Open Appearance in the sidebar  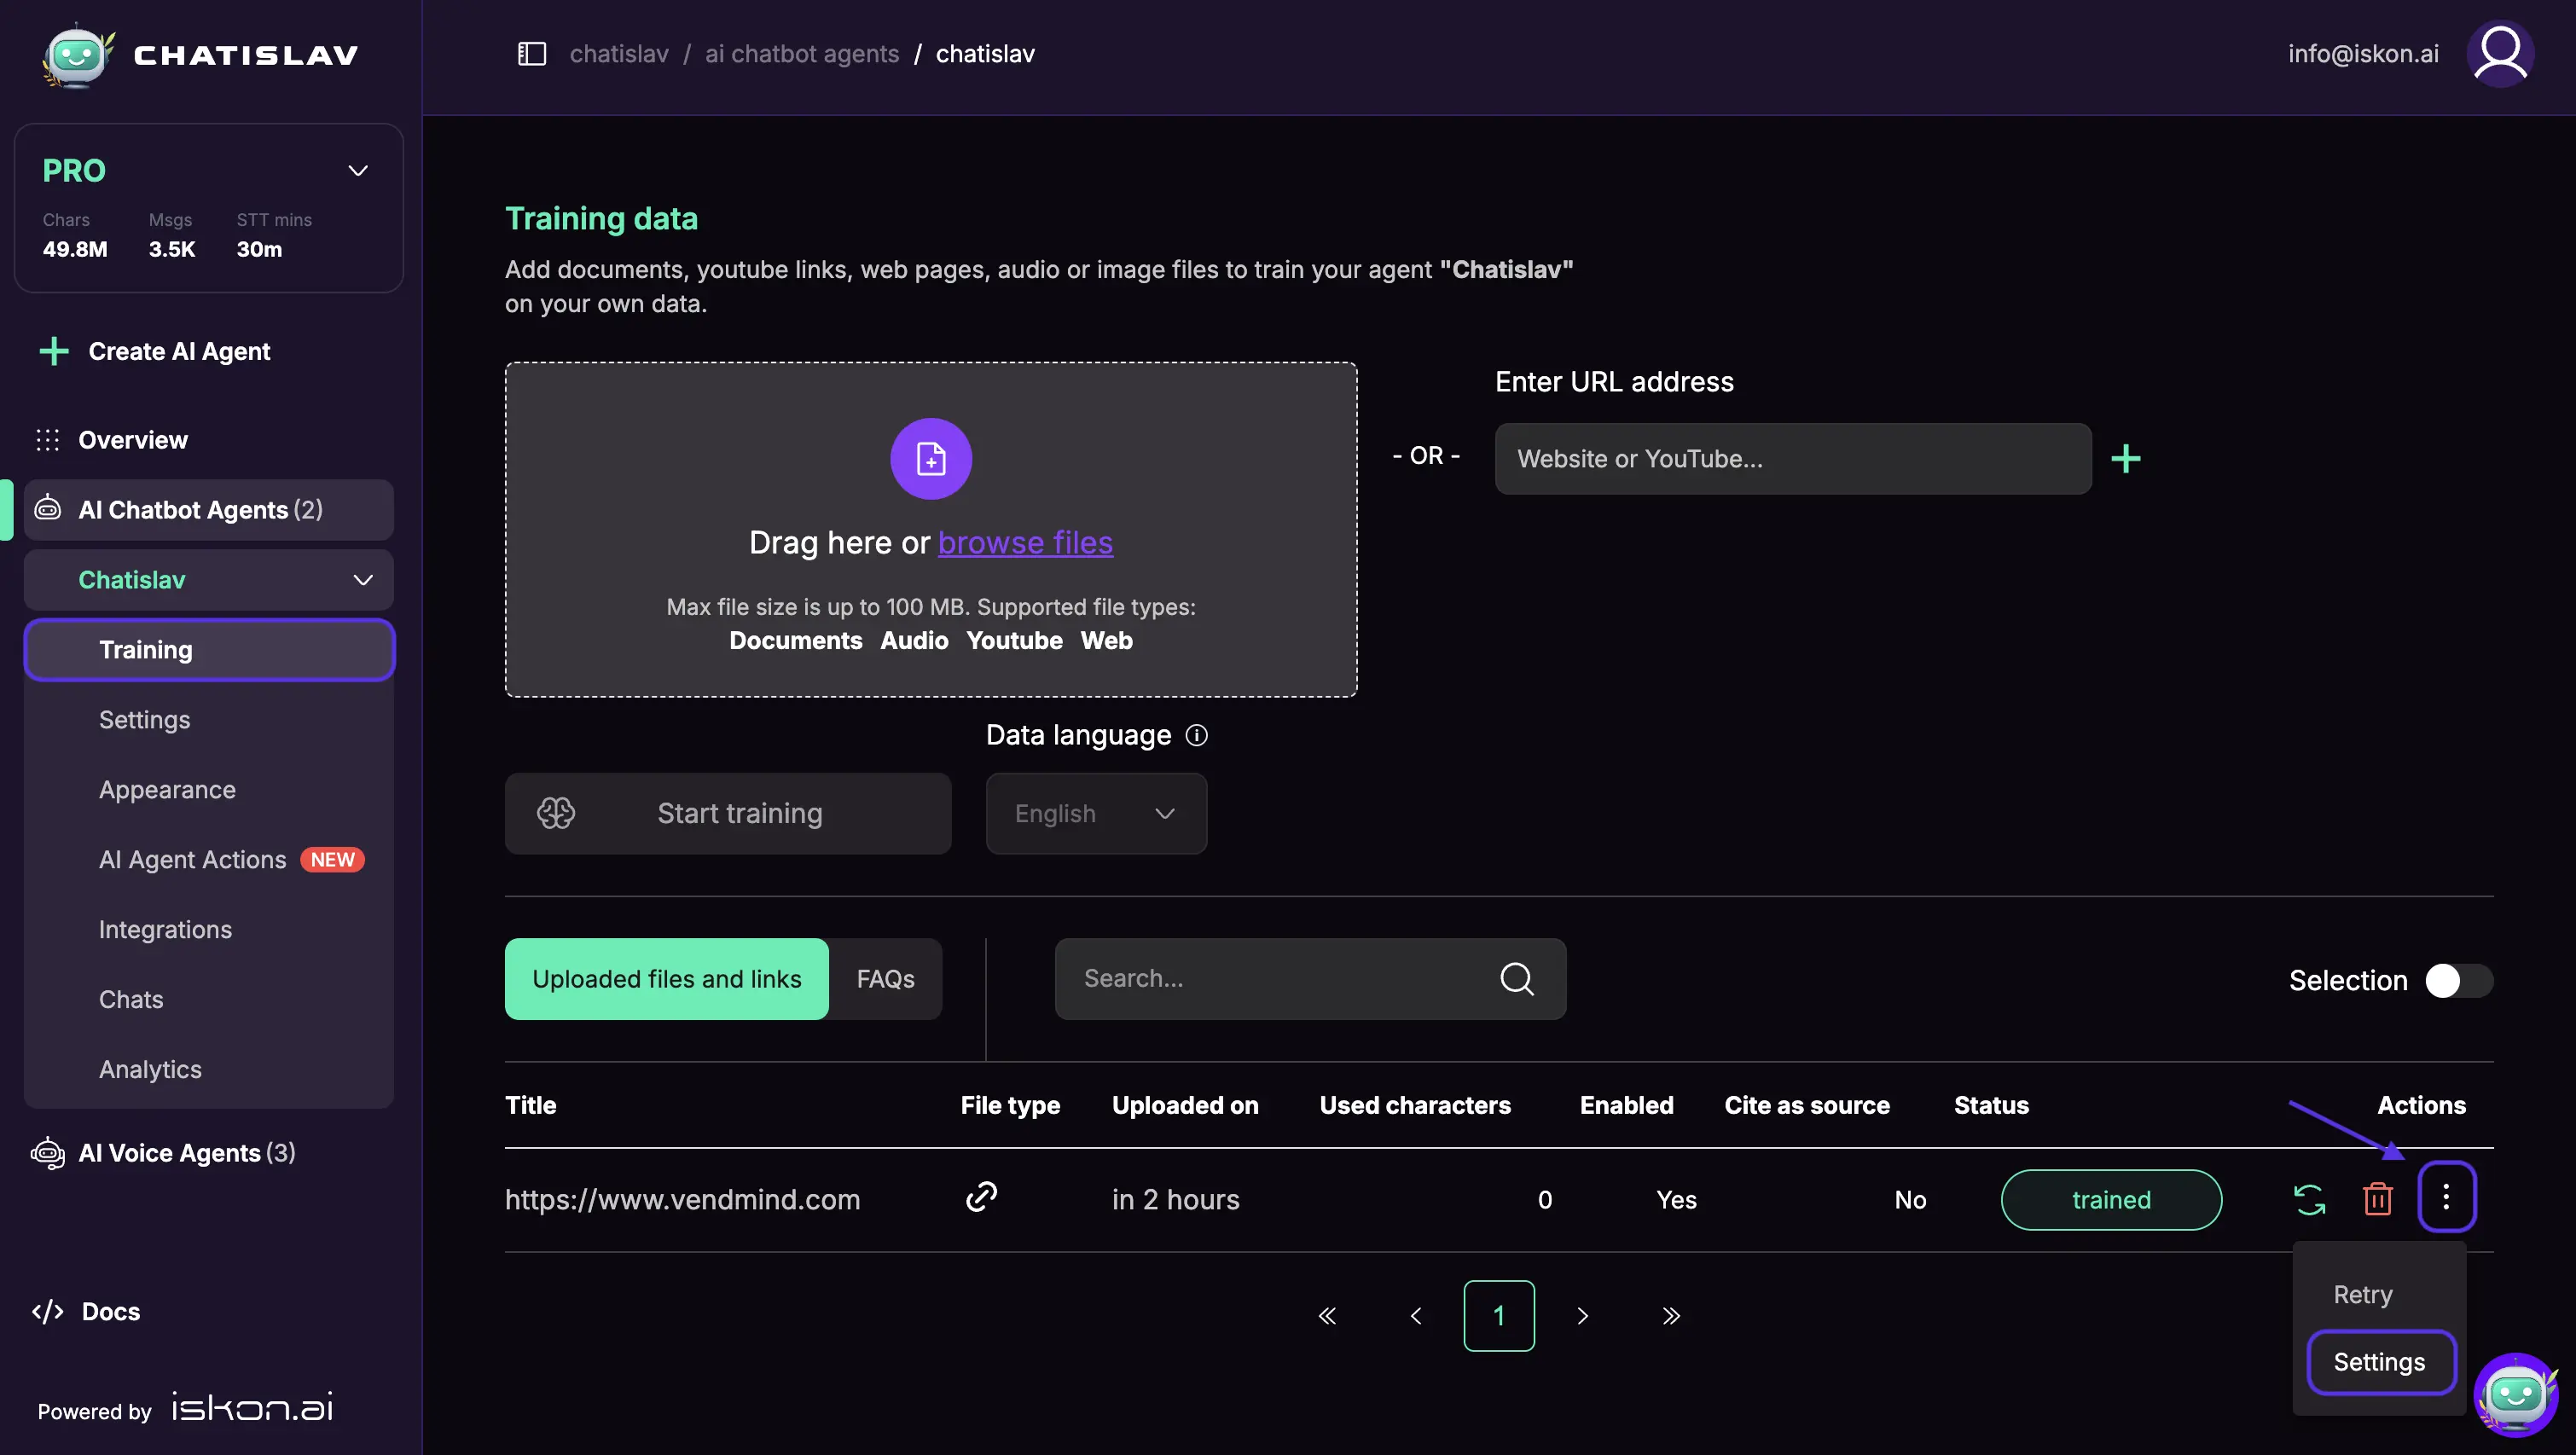167,790
